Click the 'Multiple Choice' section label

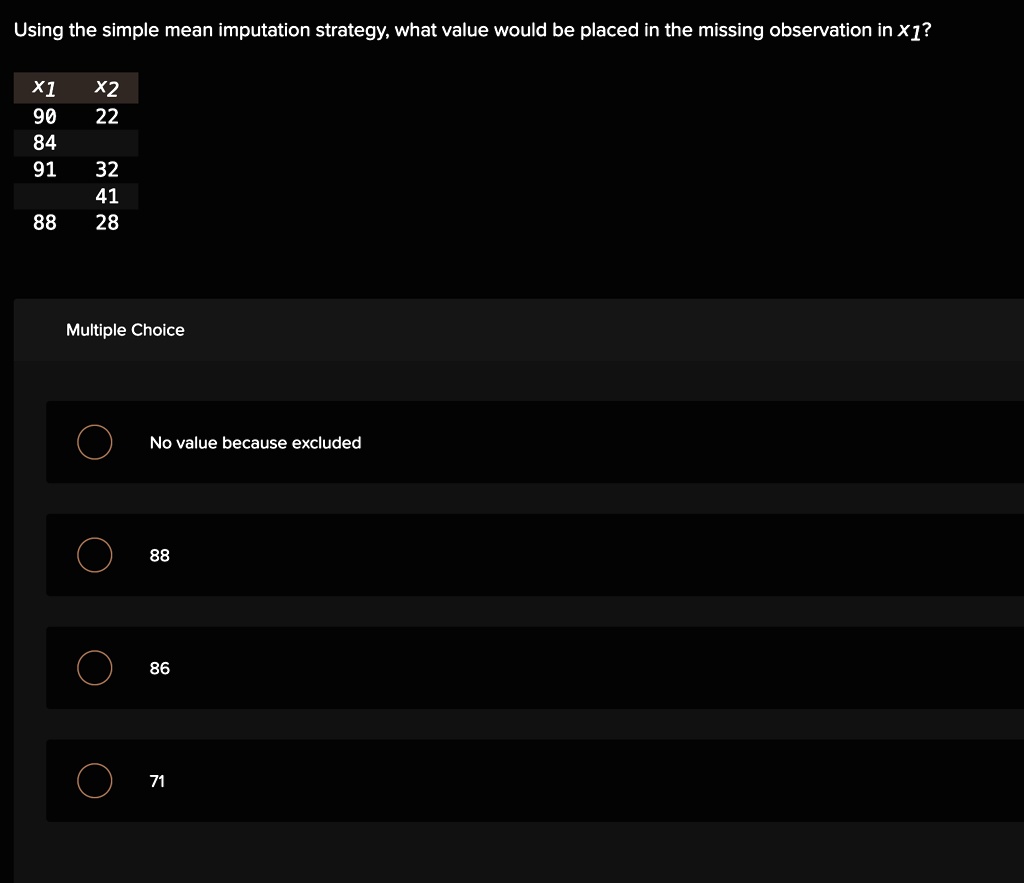click(x=125, y=330)
